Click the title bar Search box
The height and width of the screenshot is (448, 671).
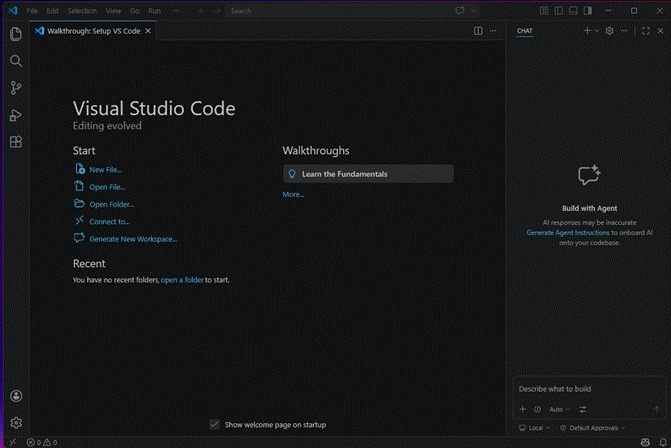[338, 11]
